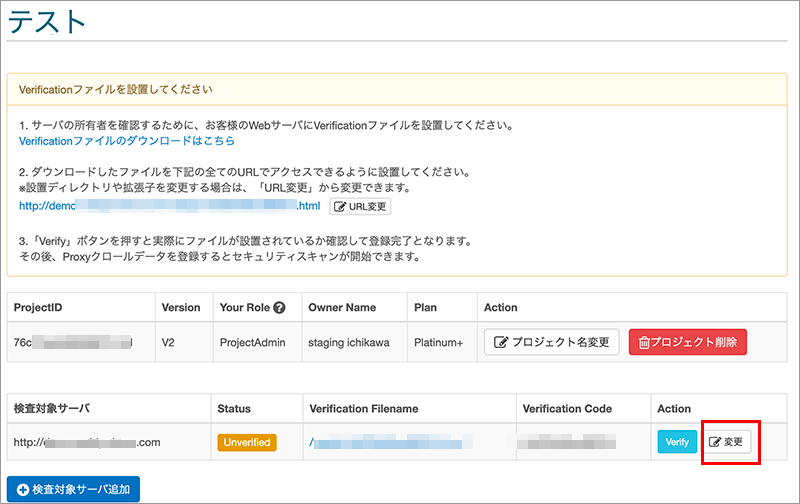Open the http://demo .html verification URL link
Screen dimensions: 800x504
170,206
